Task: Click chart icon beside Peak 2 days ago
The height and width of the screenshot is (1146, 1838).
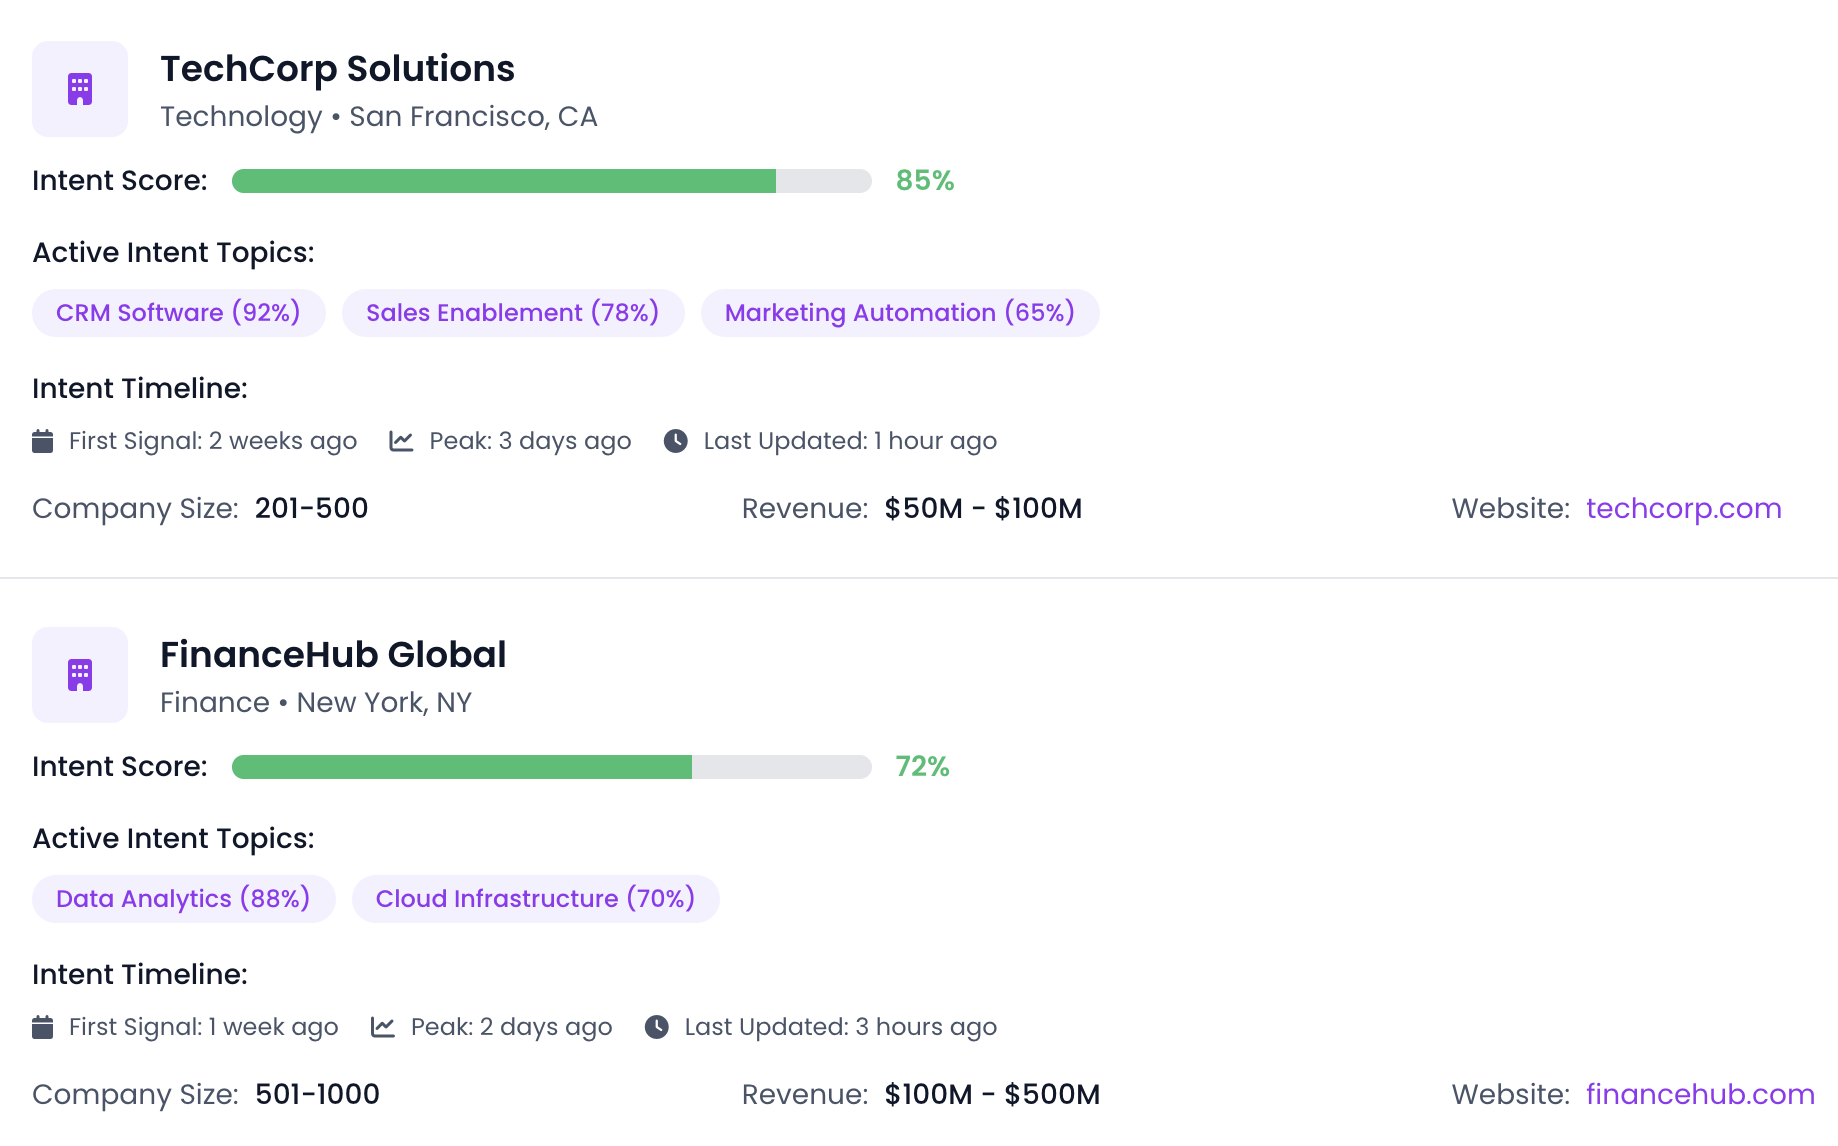Action: pos(383,1027)
